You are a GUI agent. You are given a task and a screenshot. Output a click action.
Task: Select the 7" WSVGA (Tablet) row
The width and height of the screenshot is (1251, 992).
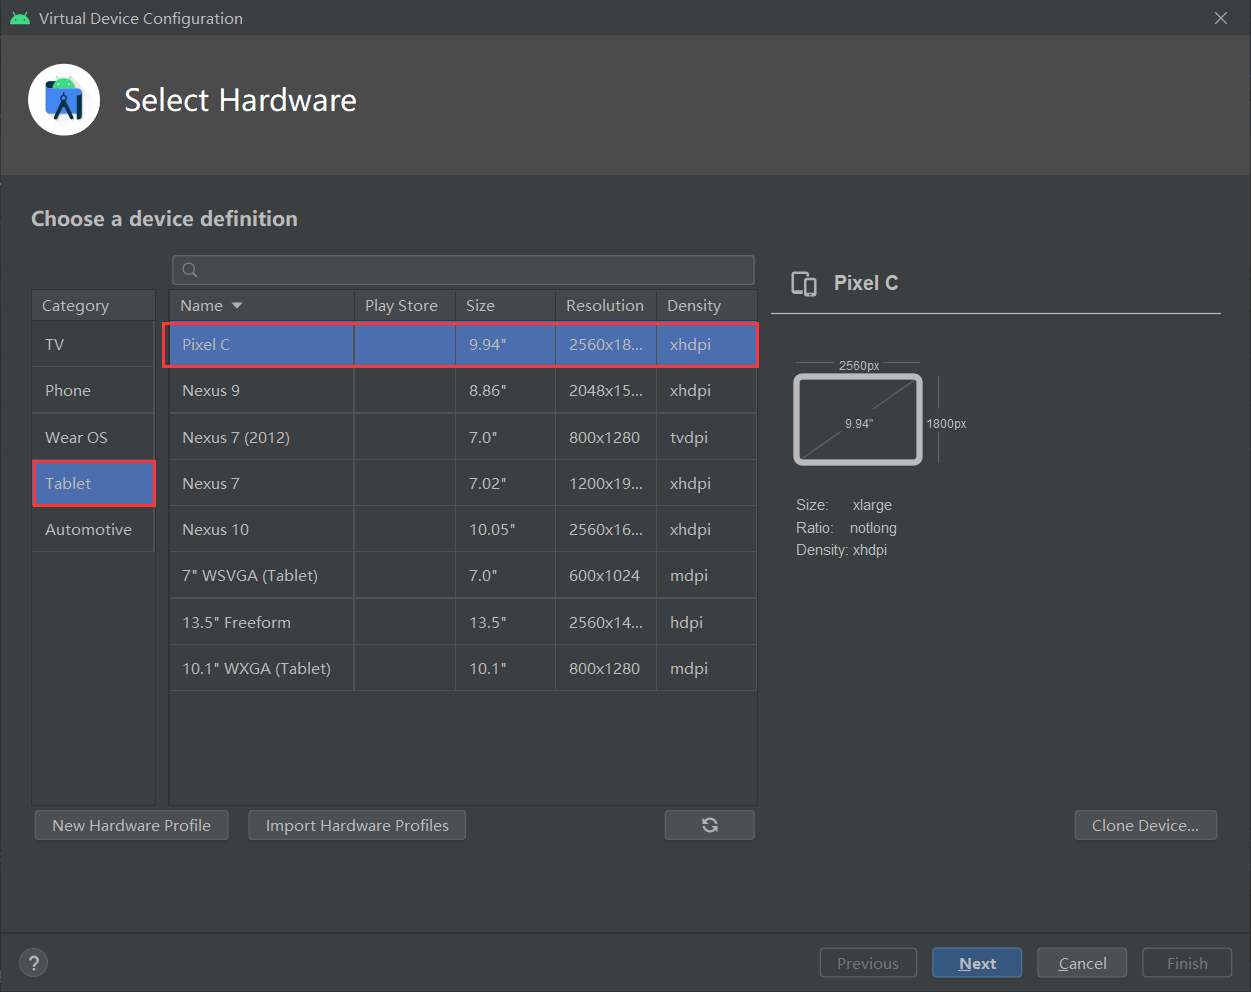(461, 575)
